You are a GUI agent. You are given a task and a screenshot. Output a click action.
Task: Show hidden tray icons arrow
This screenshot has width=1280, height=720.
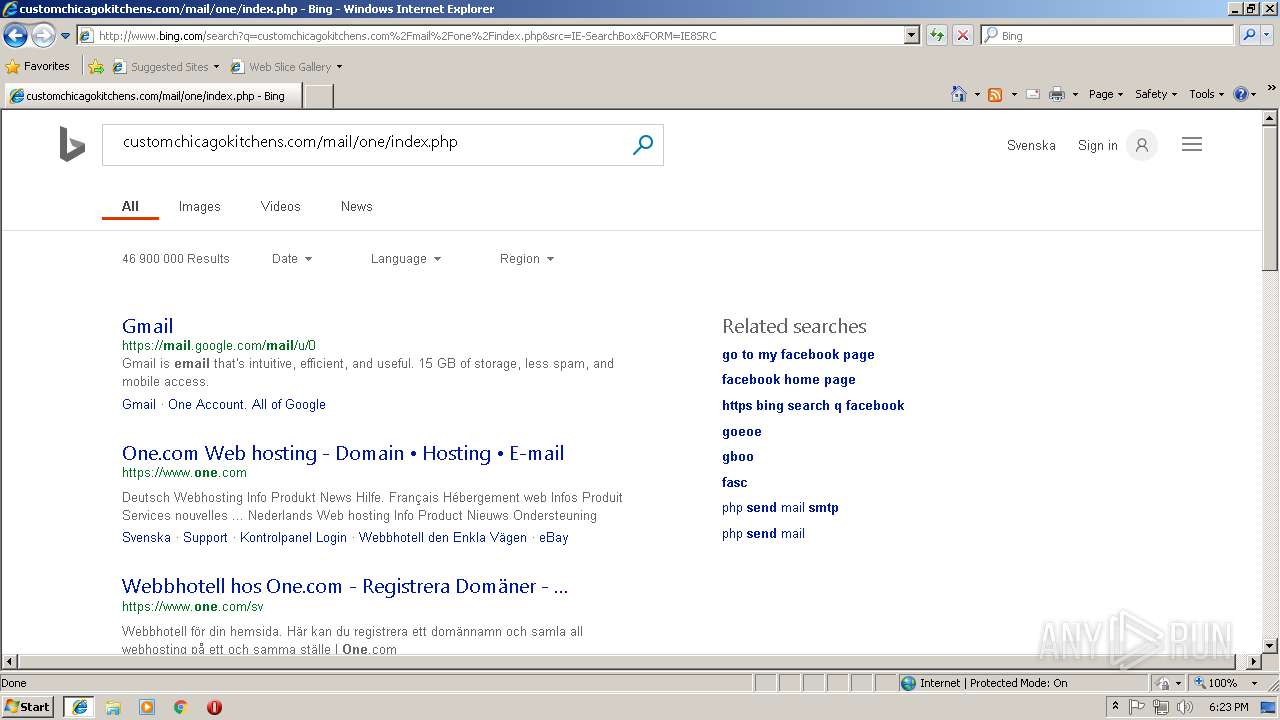tap(1115, 707)
